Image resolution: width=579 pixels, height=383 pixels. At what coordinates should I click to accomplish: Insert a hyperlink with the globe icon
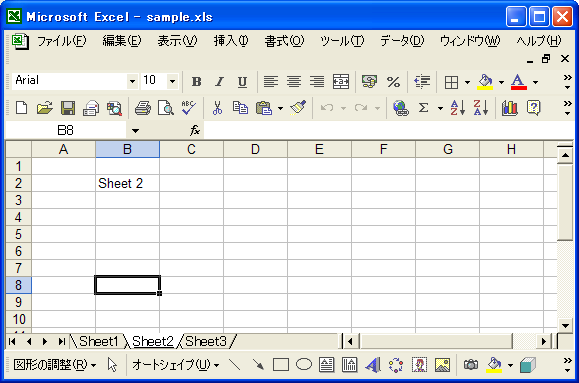pyautogui.click(x=400, y=108)
